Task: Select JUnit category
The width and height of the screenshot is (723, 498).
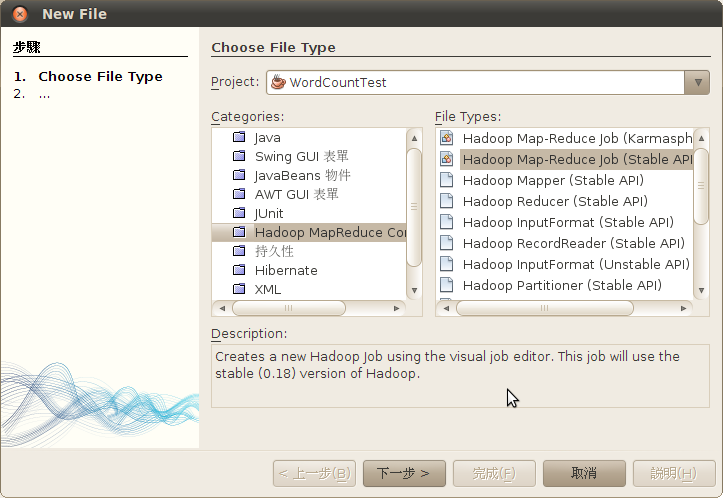Action: (x=309, y=213)
